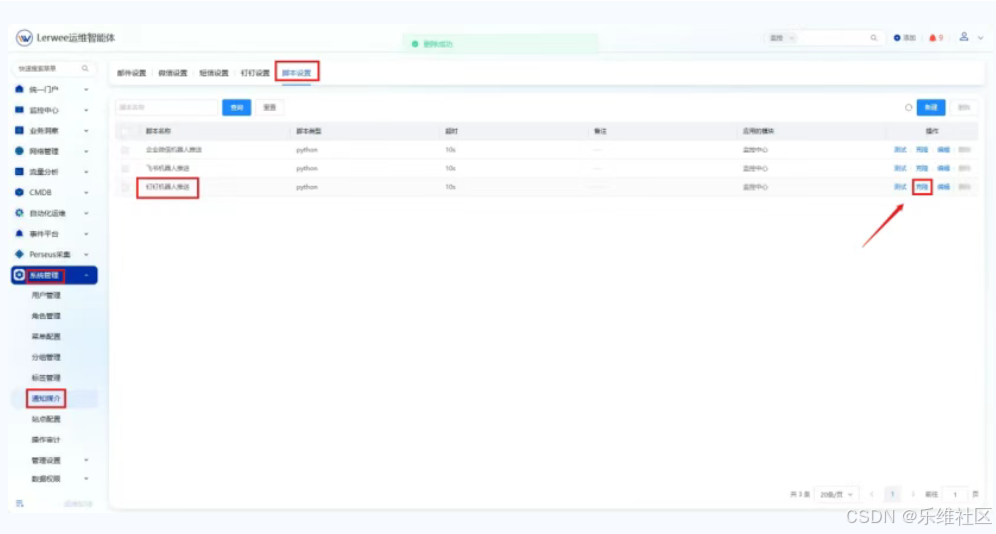Open 分组管理 in the sidebar
The width and height of the screenshot is (996, 534).
pos(46,357)
